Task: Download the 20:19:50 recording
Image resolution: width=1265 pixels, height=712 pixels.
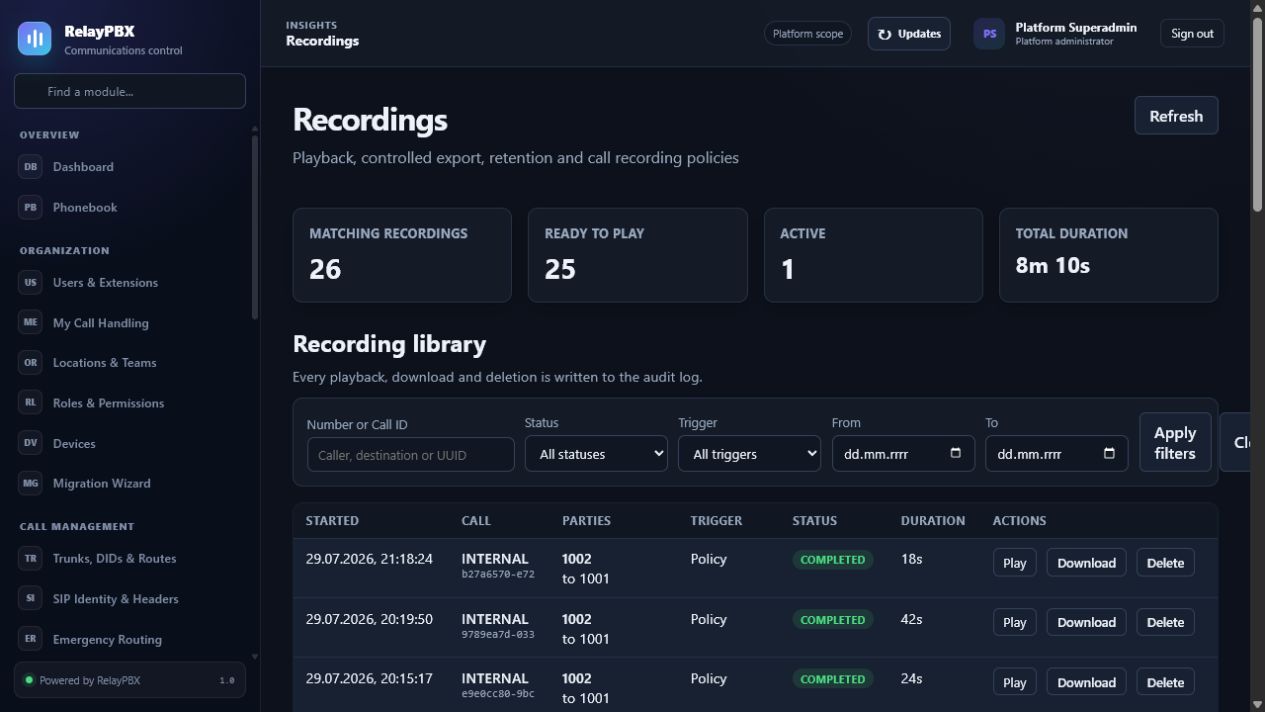Action: pyautogui.click(x=1086, y=622)
